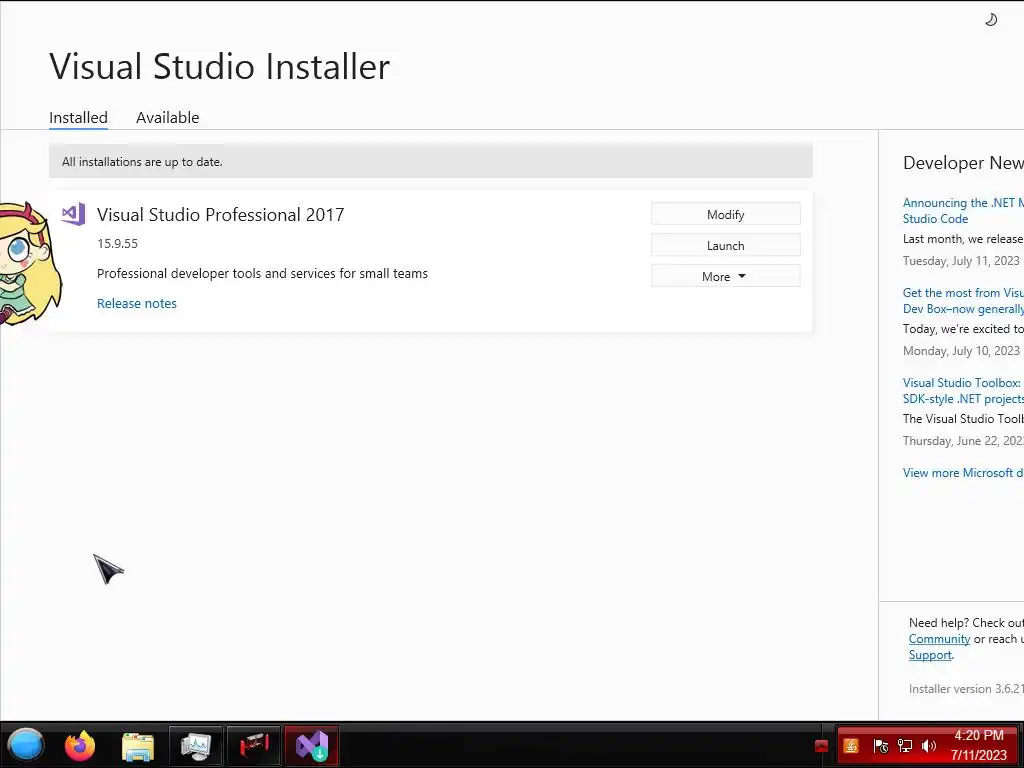The image size is (1024, 768).
Task: Click the 'Tuesday, July 11, 2023' date
Action: pos(961,261)
